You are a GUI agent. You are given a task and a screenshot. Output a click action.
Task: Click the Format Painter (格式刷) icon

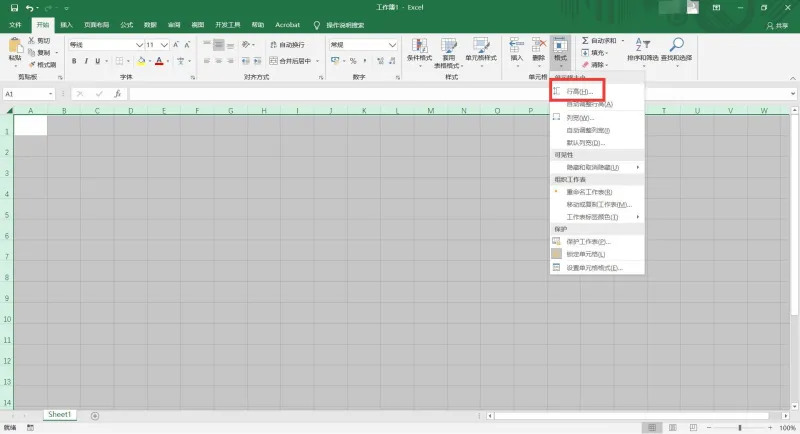pyautogui.click(x=32, y=65)
